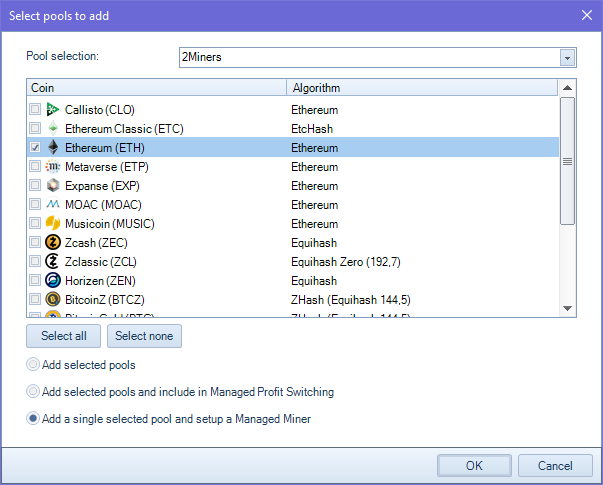
Task: Click the Ethereum (ETH) row label text
Action: click(x=105, y=148)
